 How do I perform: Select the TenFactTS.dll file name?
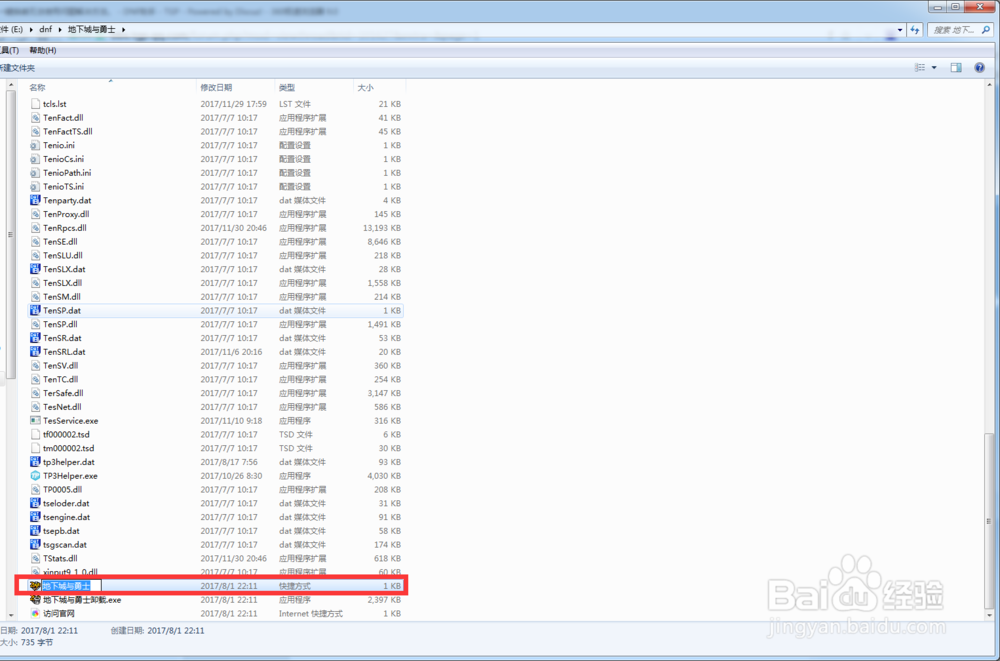[x=68, y=131]
